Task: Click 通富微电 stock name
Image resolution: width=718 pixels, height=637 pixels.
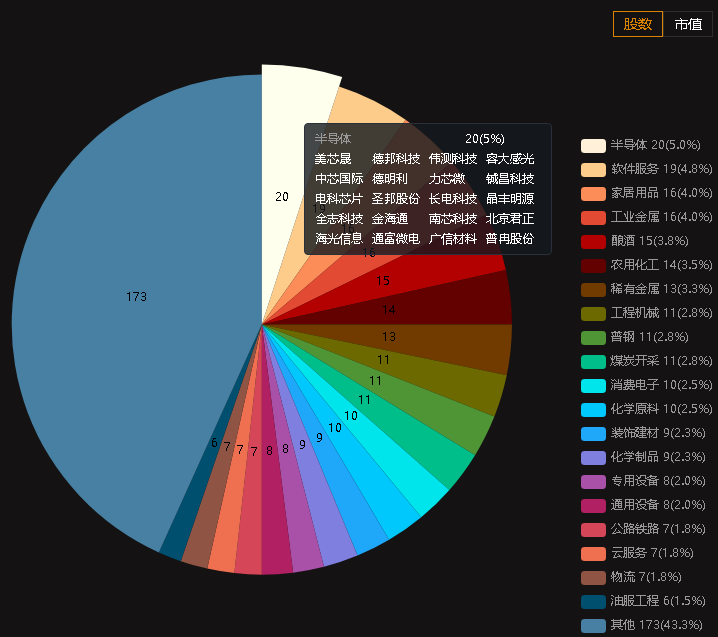Action: (396, 239)
